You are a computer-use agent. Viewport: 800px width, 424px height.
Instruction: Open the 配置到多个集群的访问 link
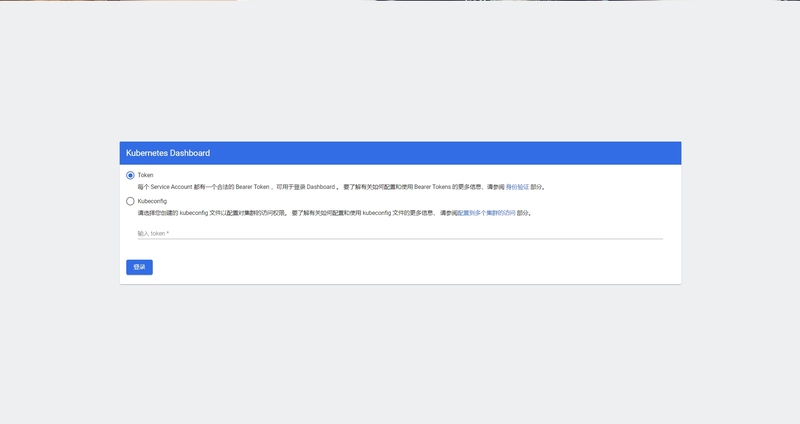486,213
